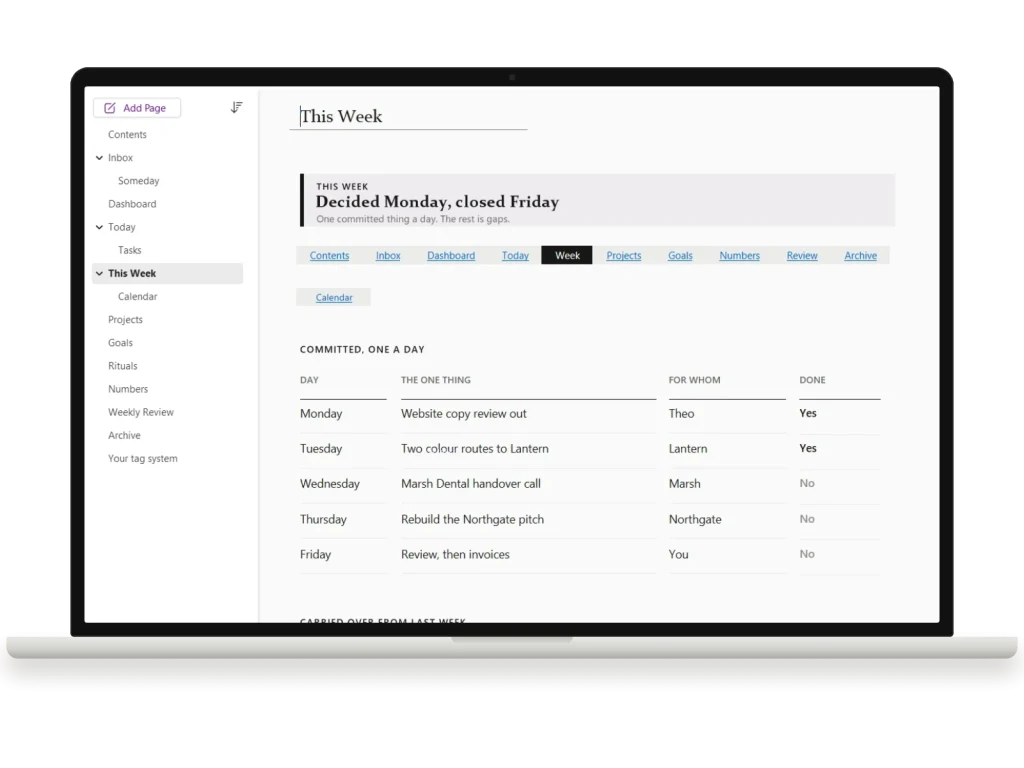Collapse the Today section chevron
The width and height of the screenshot is (1024, 768).
click(99, 227)
